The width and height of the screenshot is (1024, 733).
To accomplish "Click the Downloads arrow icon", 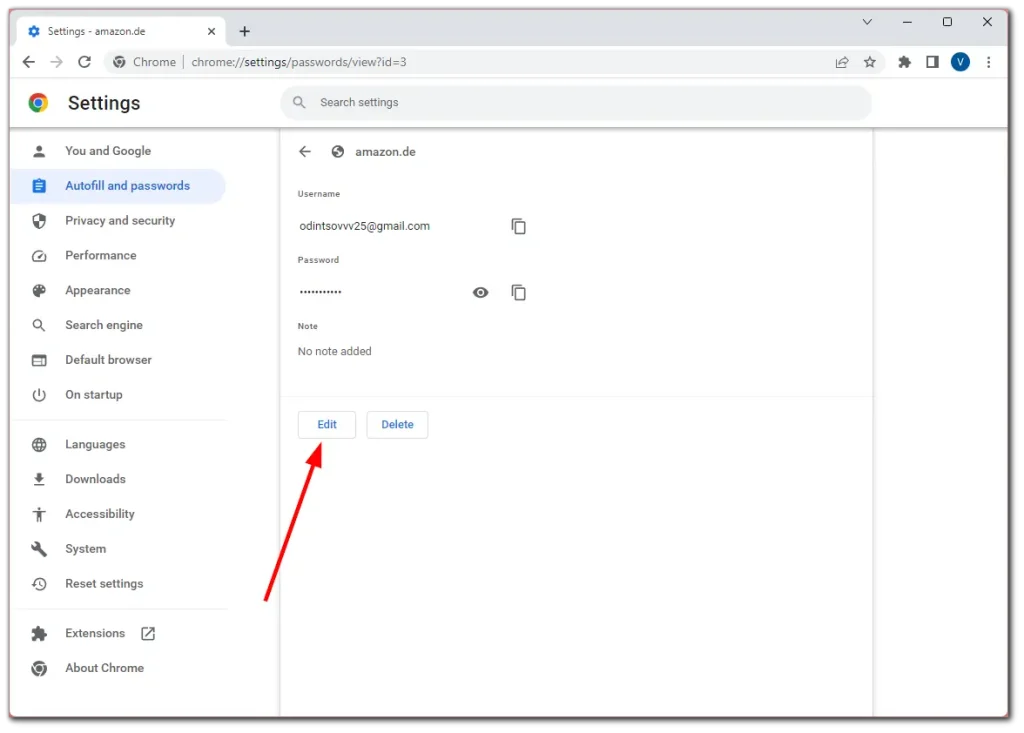I will (39, 480).
